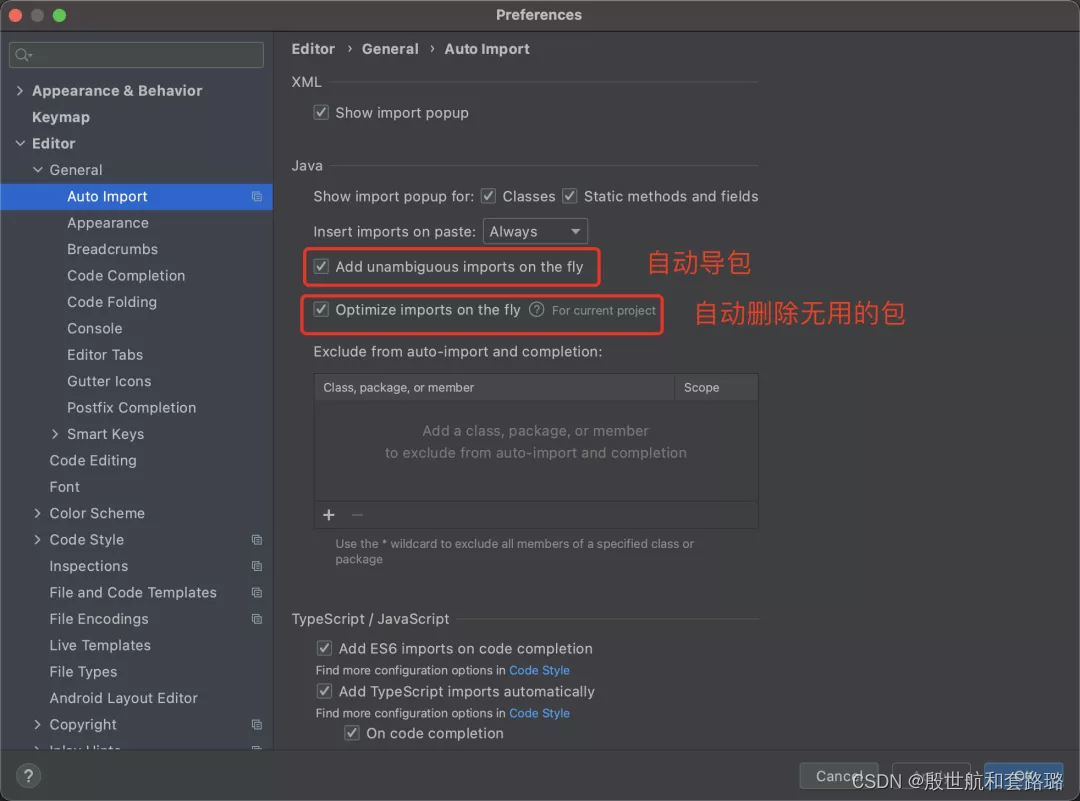The height and width of the screenshot is (801, 1080).
Task: Toggle Add TypeScript imports automatically
Action: point(324,691)
